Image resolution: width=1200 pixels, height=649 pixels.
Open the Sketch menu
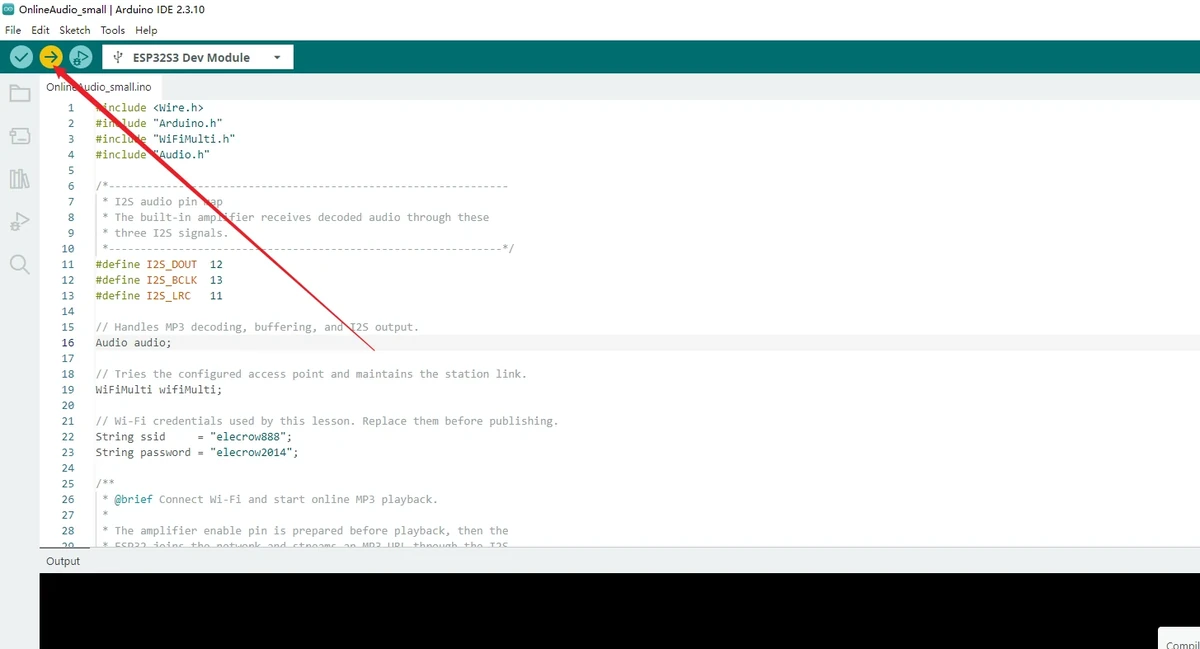pyautogui.click(x=75, y=30)
